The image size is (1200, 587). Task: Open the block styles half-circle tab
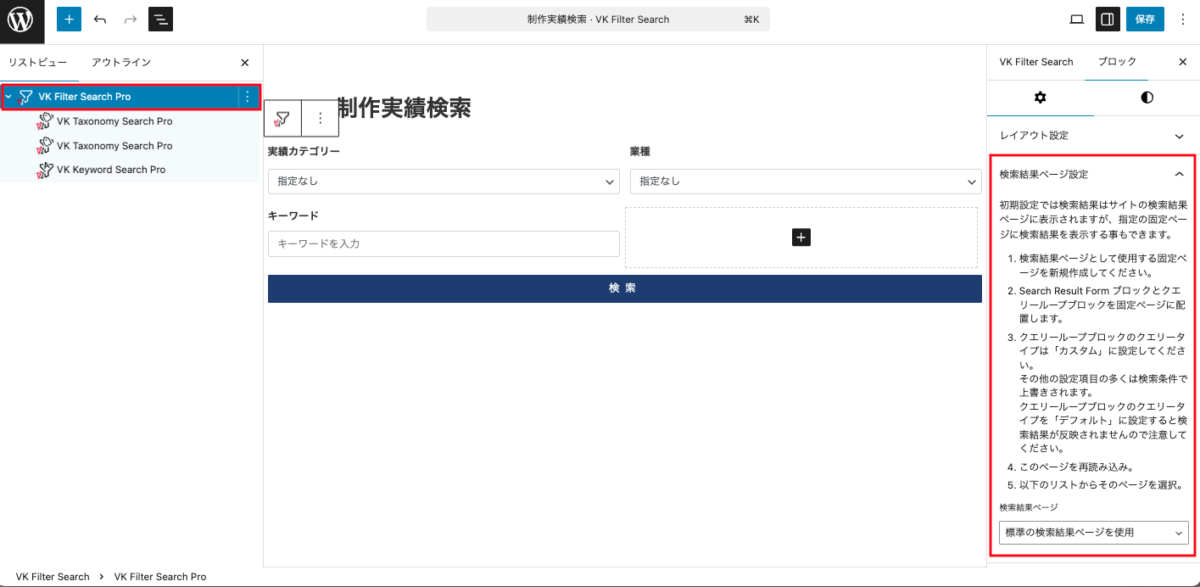coord(1146,97)
